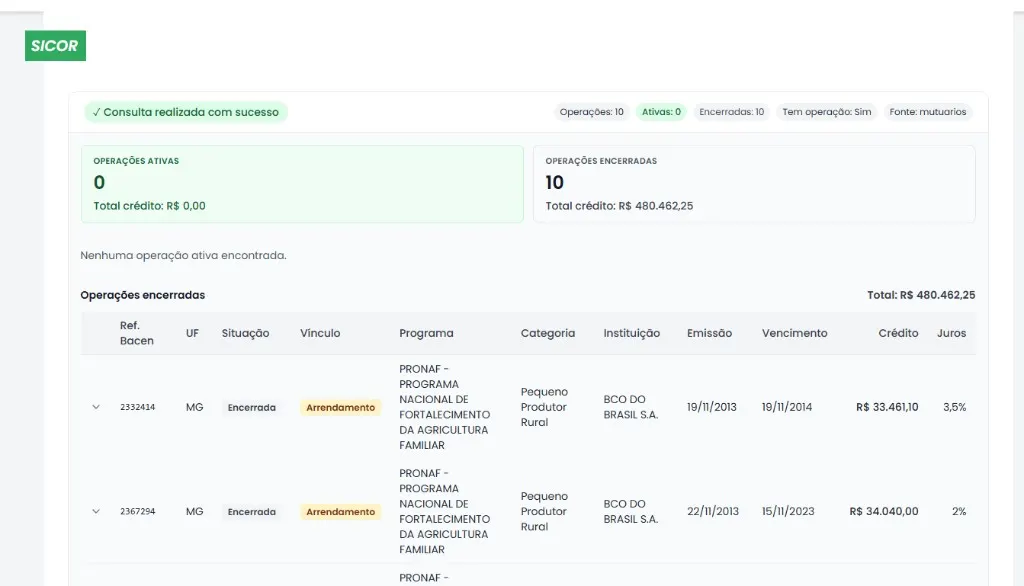Click credit value R$ 33.461,10
The height and width of the screenshot is (586, 1024).
point(887,407)
